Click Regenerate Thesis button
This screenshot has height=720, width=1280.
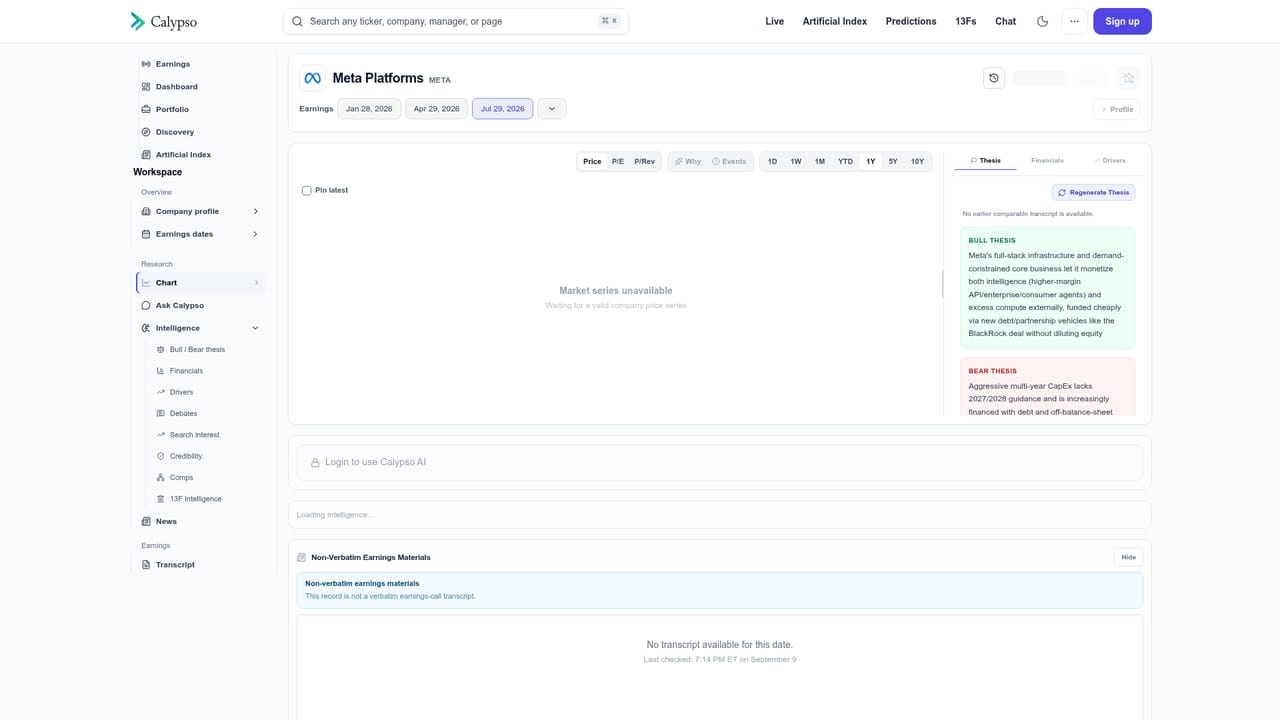(x=1093, y=192)
